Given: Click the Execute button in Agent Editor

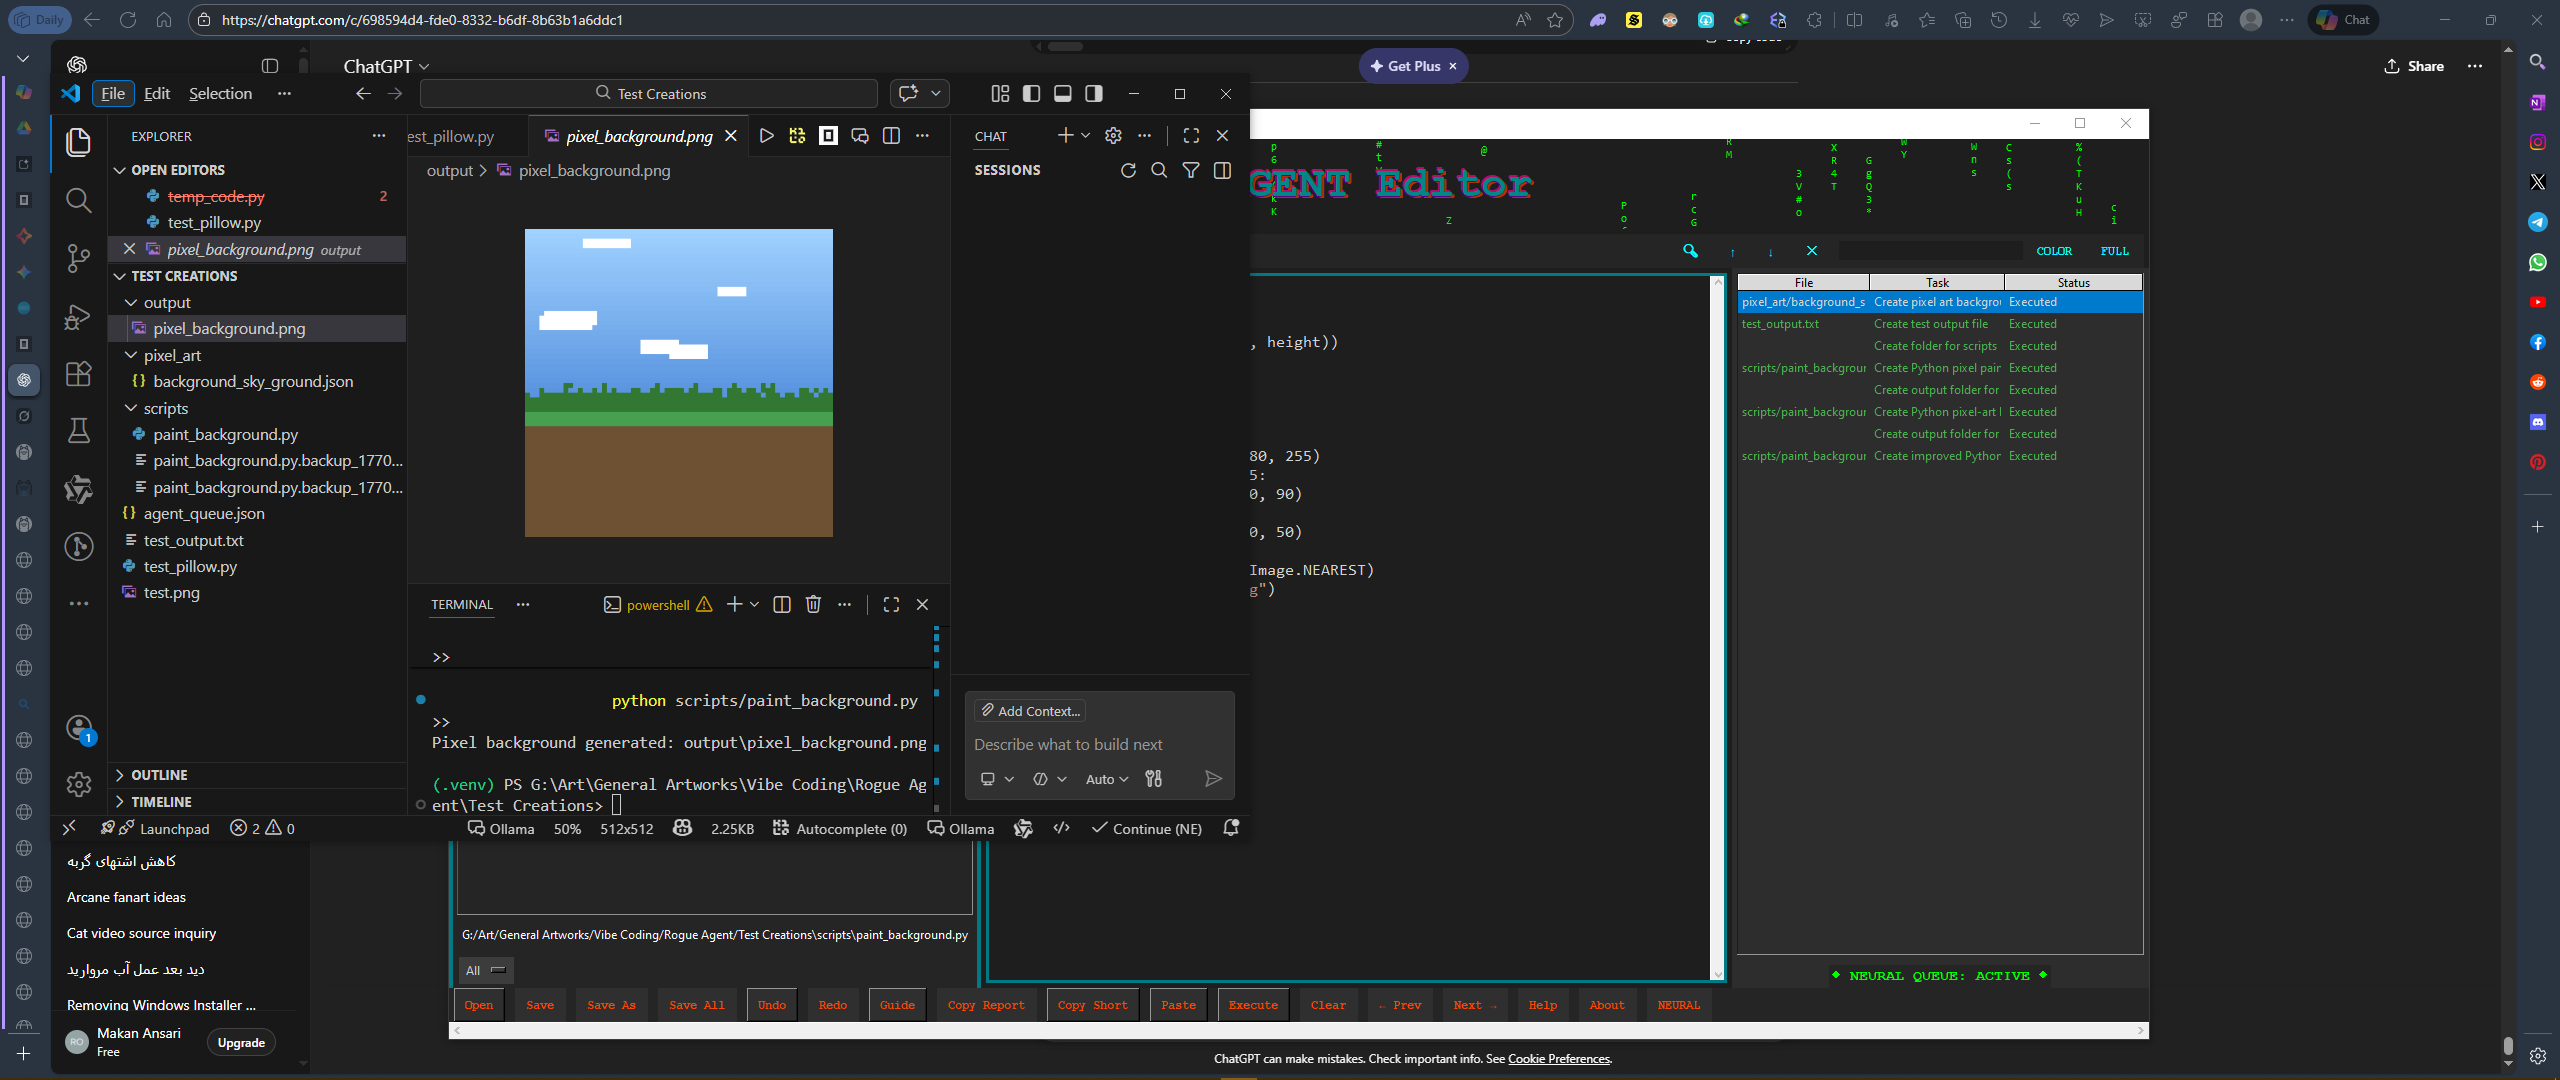Looking at the screenshot, I should 1253,1005.
